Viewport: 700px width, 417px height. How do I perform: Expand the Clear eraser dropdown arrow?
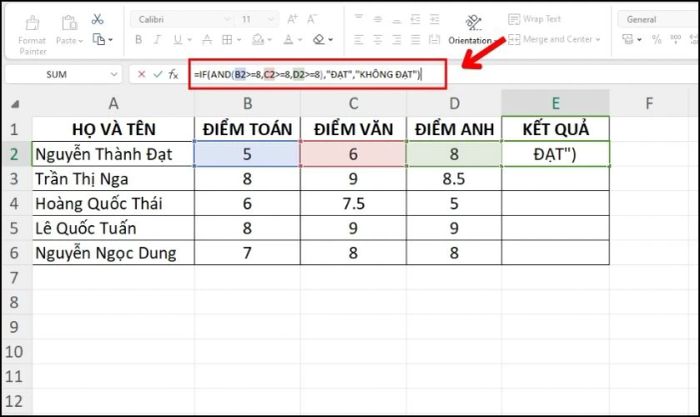330,40
